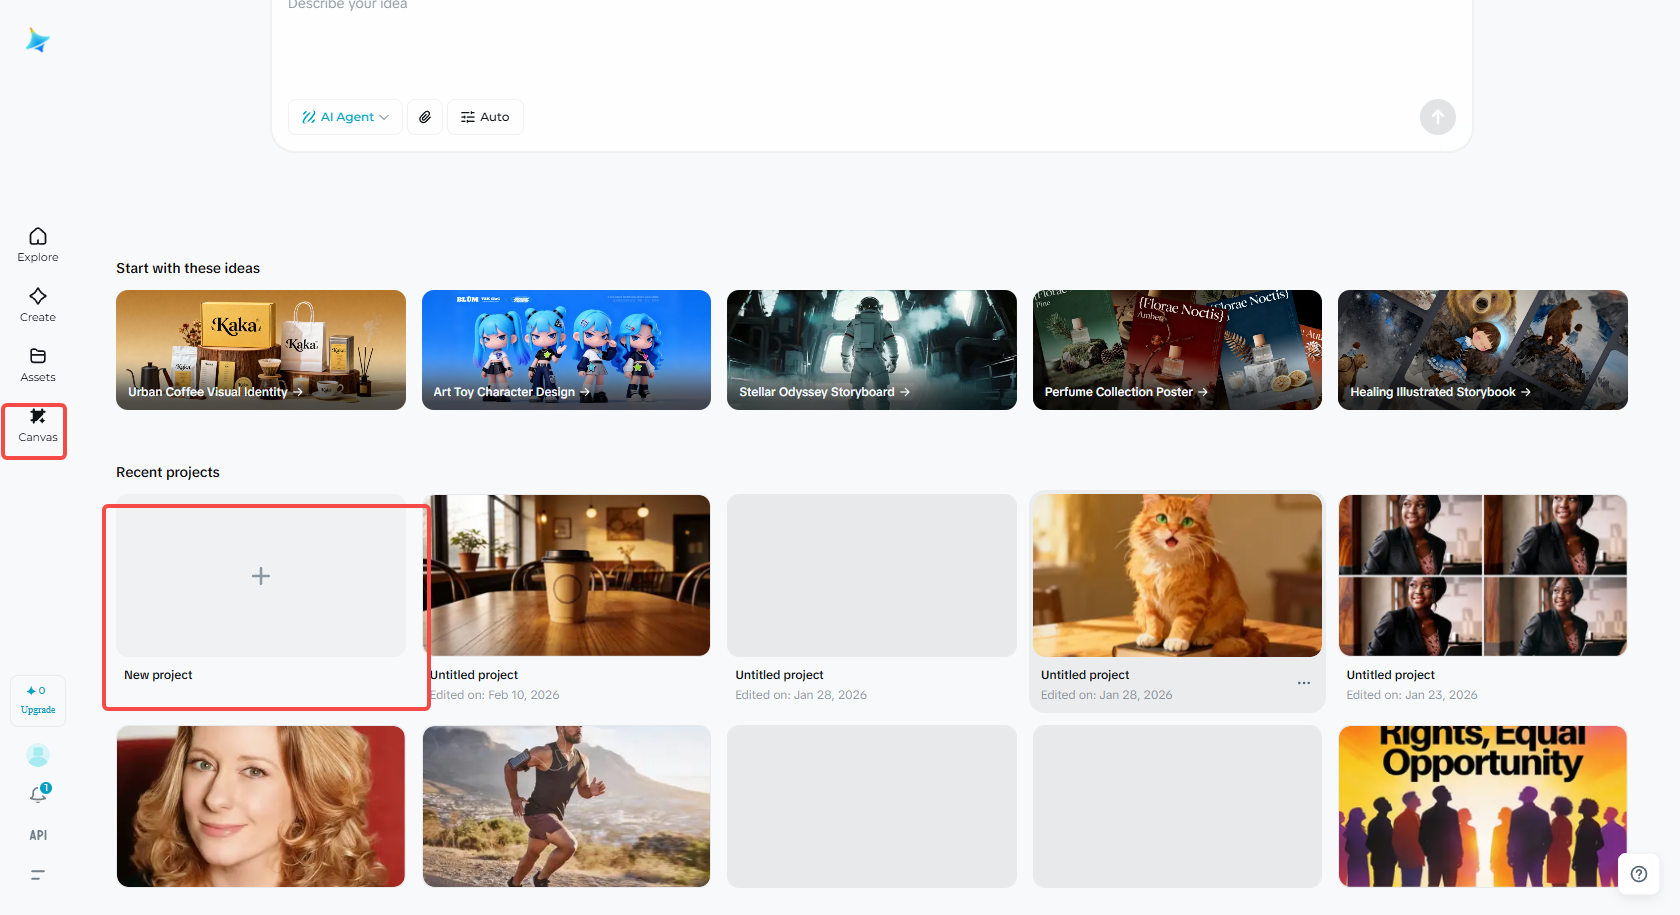This screenshot has height=915, width=1680.
Task: Click the paperclip attachment icon
Action: [x=424, y=116]
